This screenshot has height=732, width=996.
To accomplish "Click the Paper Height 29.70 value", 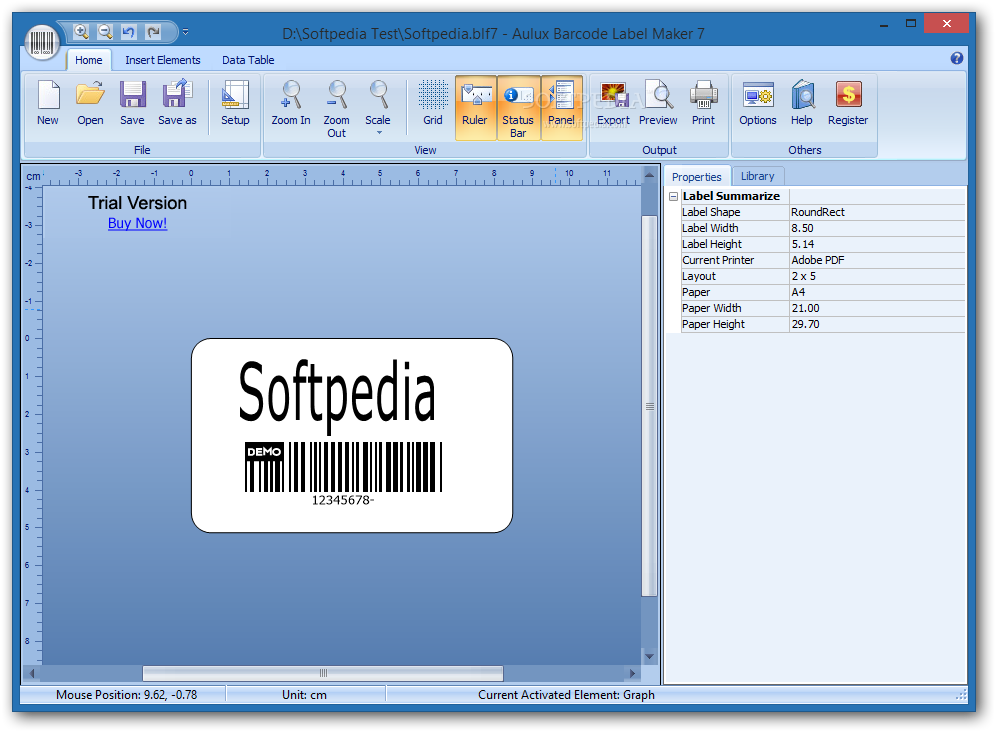I will pyautogui.click(x=877, y=324).
